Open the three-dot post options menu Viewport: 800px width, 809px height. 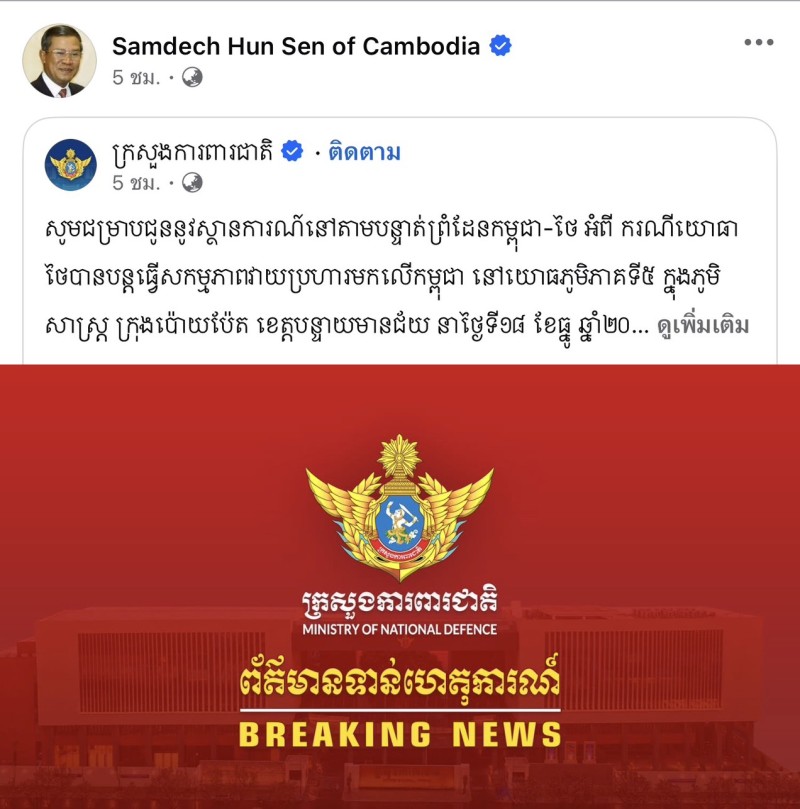(x=758, y=42)
